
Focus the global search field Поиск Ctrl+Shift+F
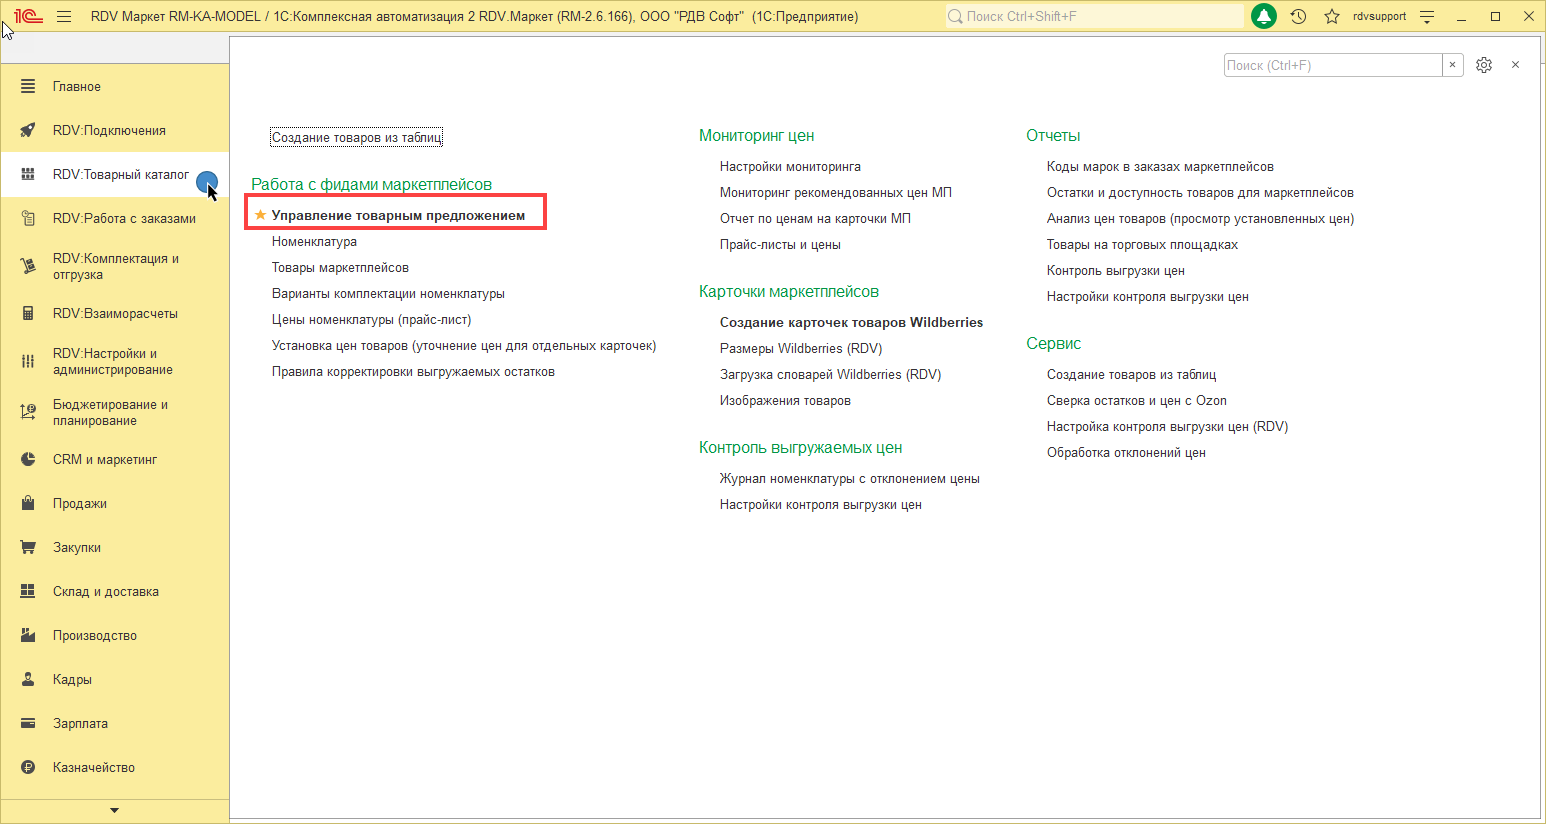1095,16
